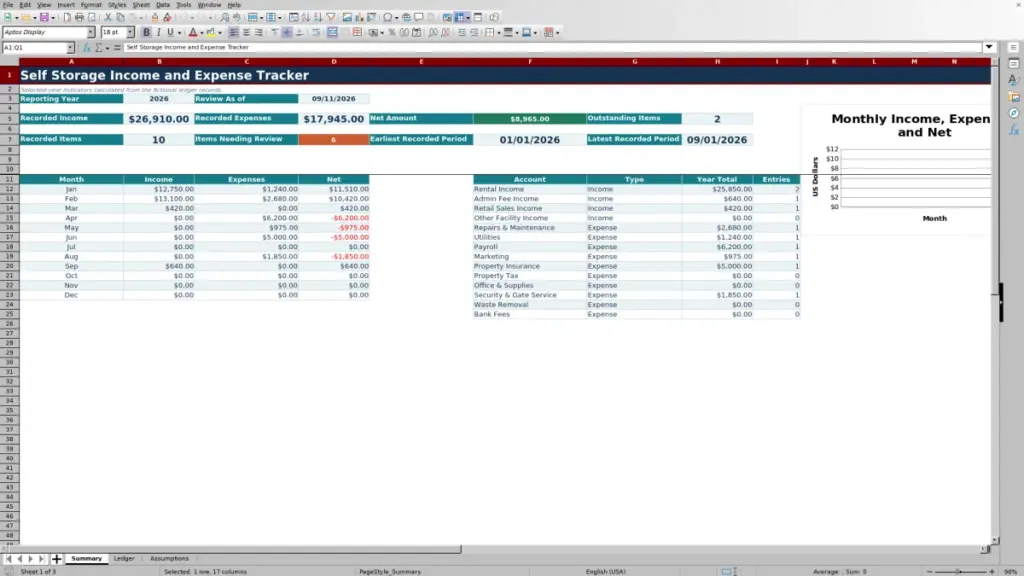Click the Merge and Center cells icon
1024x576 pixels.
tap(332, 32)
